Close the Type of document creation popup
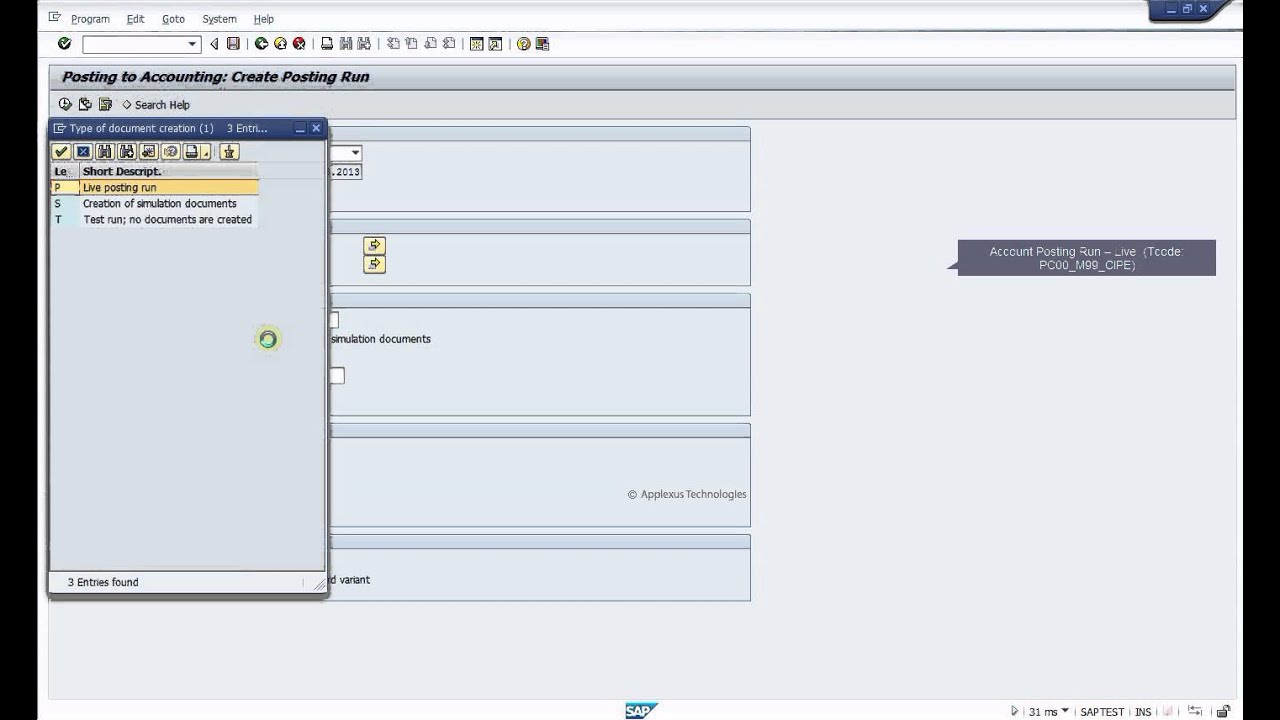The height and width of the screenshot is (720, 1280). (316, 128)
